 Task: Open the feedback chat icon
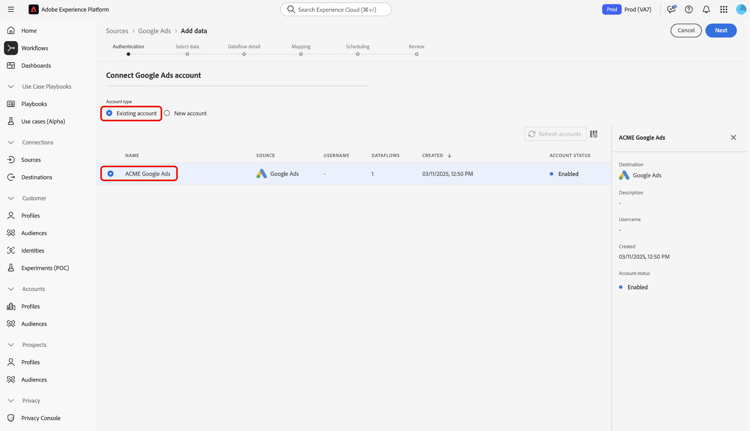(671, 9)
